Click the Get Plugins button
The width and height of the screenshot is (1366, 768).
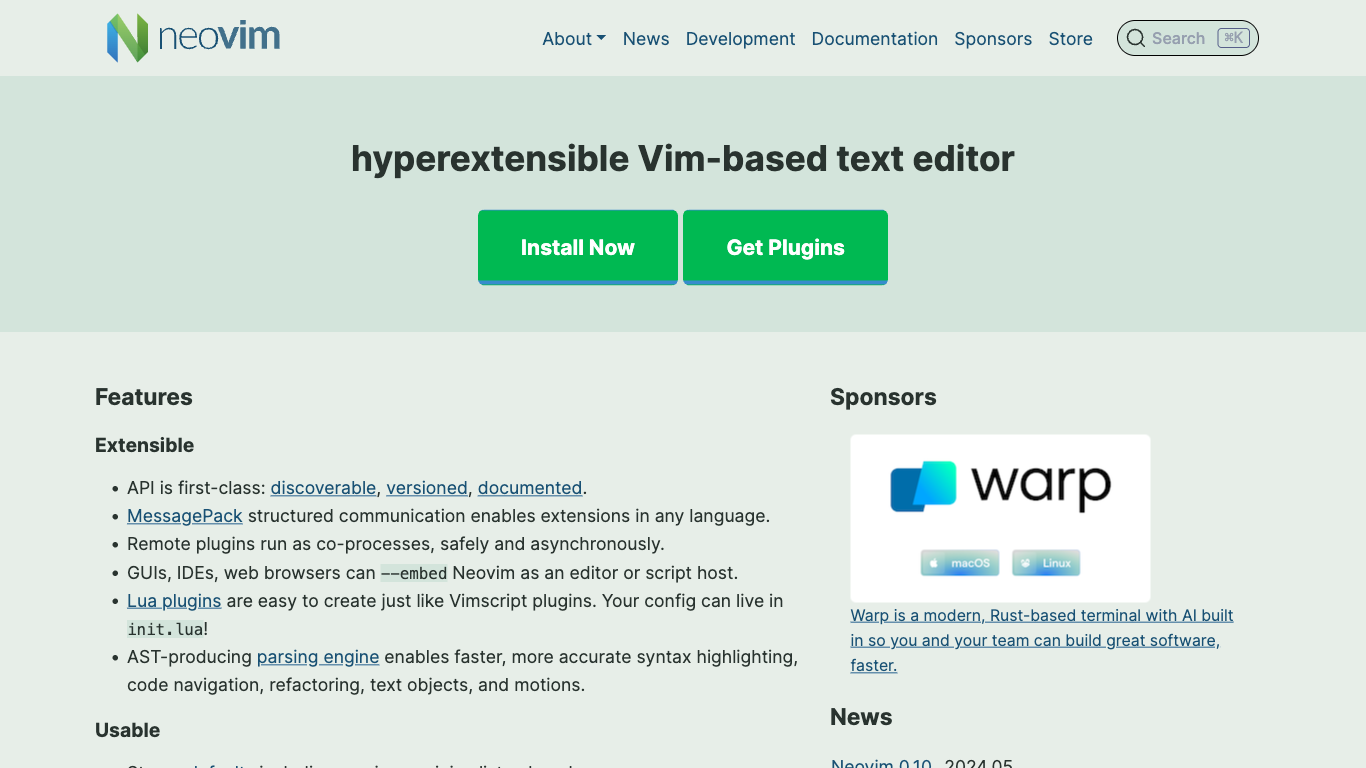click(x=785, y=247)
